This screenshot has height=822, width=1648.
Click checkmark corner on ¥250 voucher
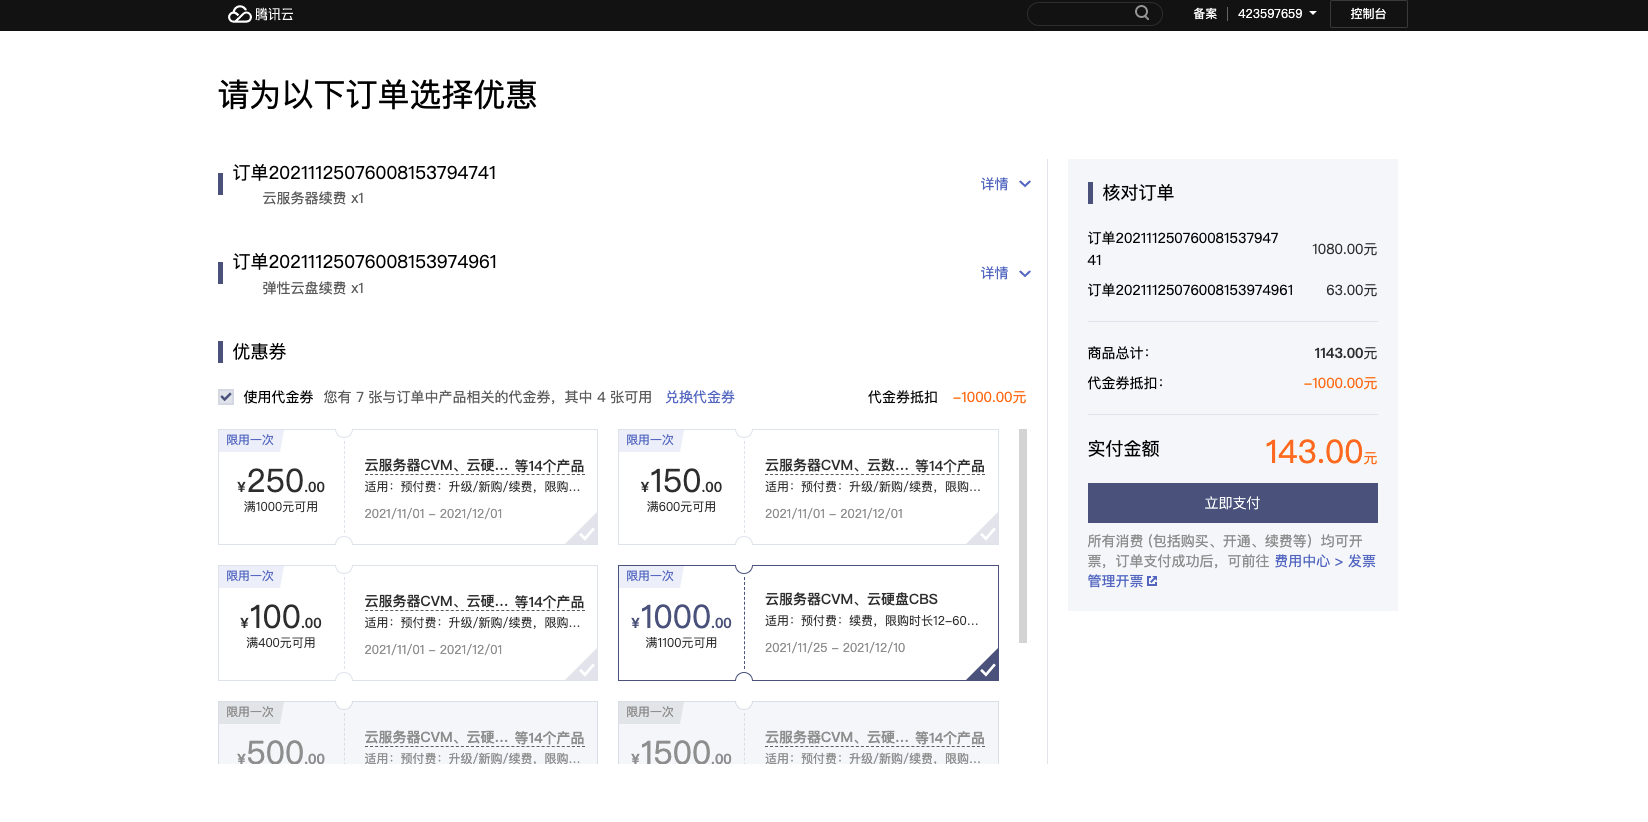[585, 532]
